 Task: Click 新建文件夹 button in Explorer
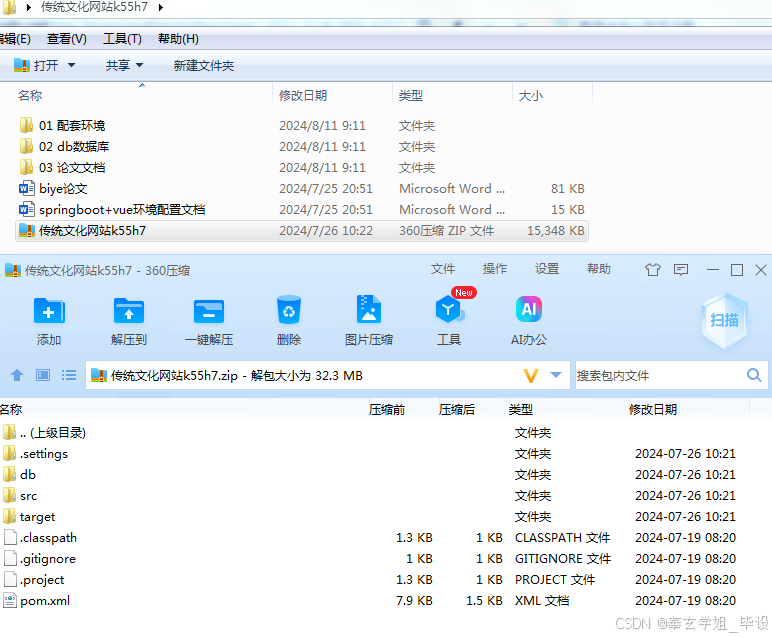click(x=203, y=65)
